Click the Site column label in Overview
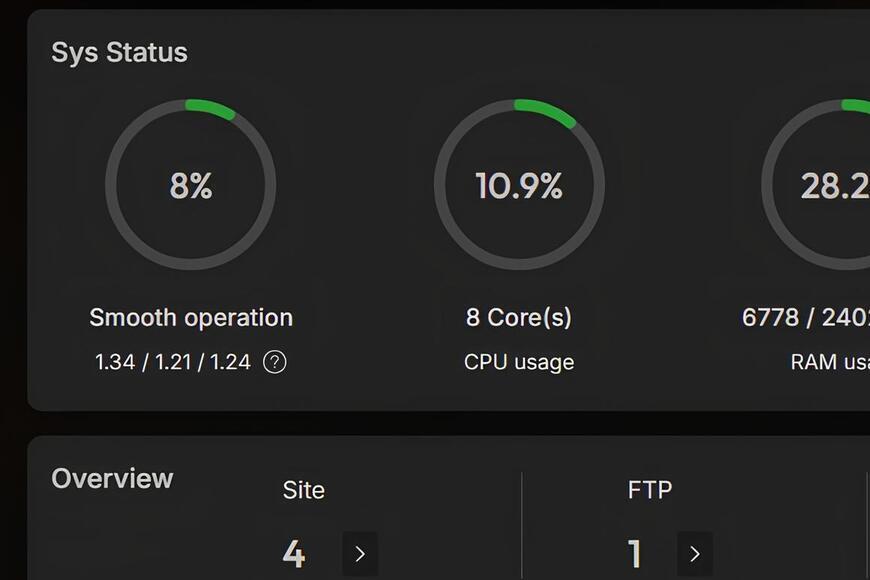 pos(304,490)
